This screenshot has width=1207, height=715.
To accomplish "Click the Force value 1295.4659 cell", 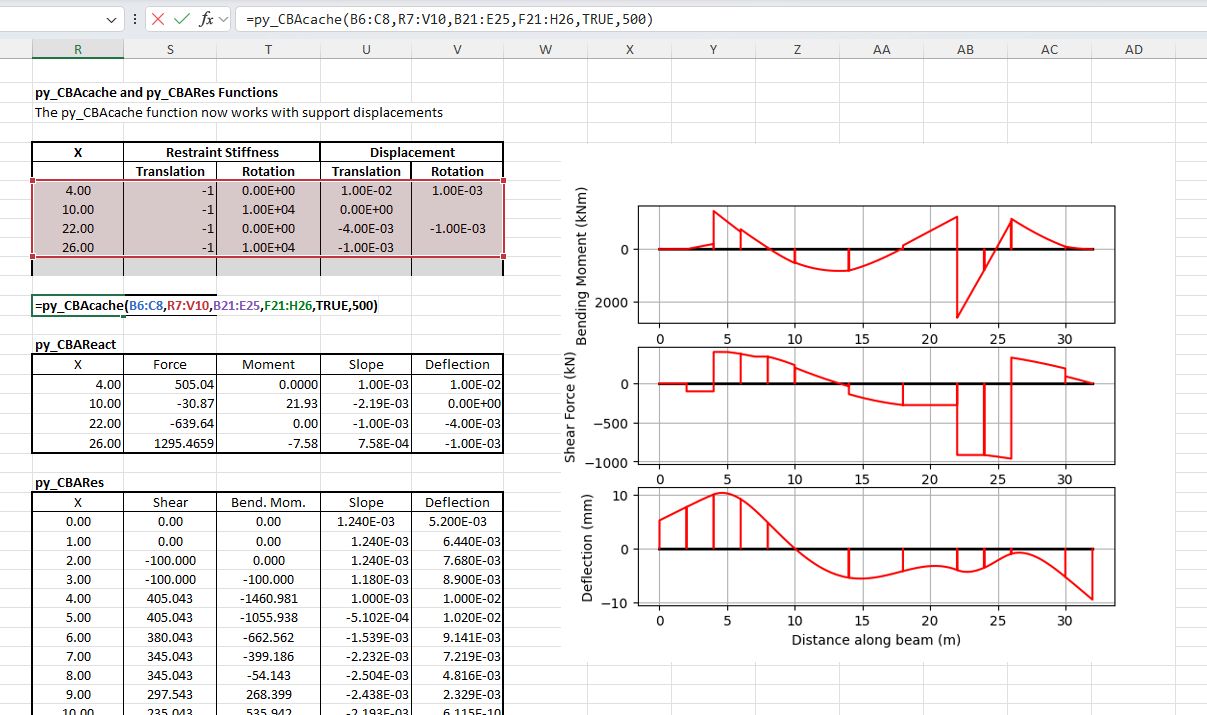I will [170, 443].
